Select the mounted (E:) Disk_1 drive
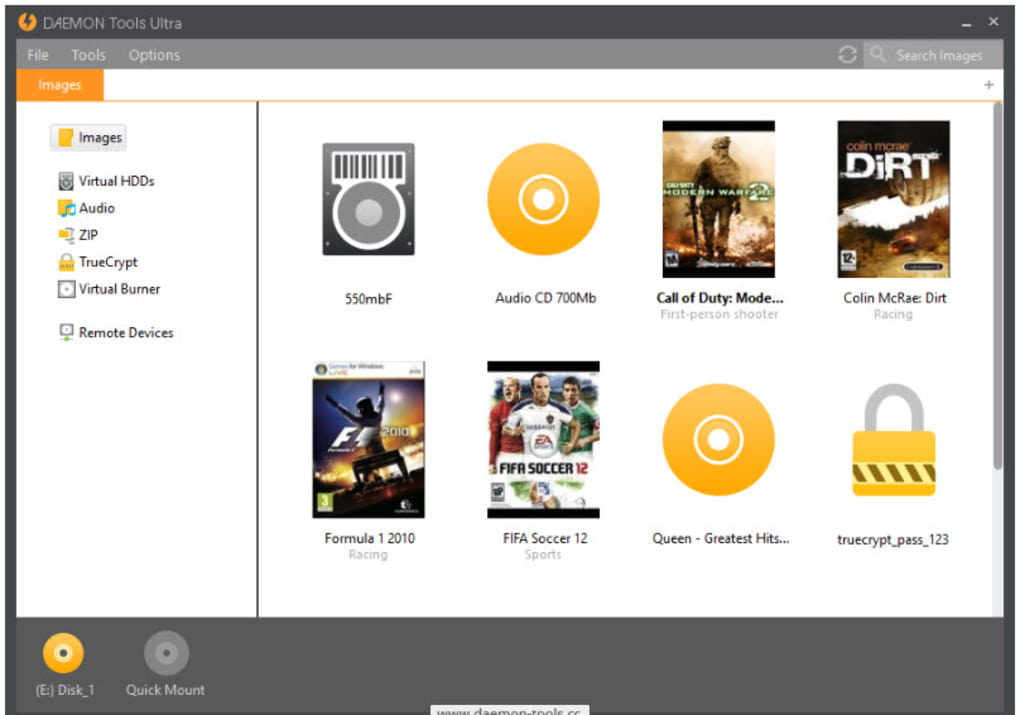The height and width of the screenshot is (715, 1020). (x=64, y=652)
